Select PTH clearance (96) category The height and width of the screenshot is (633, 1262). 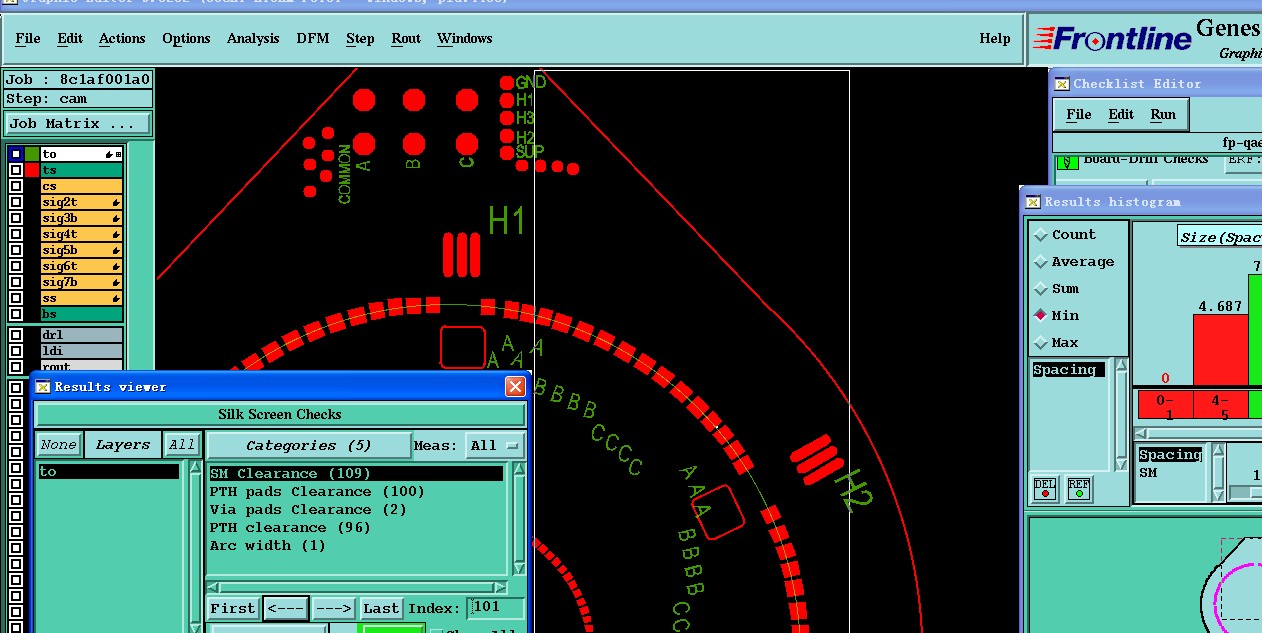point(355,528)
